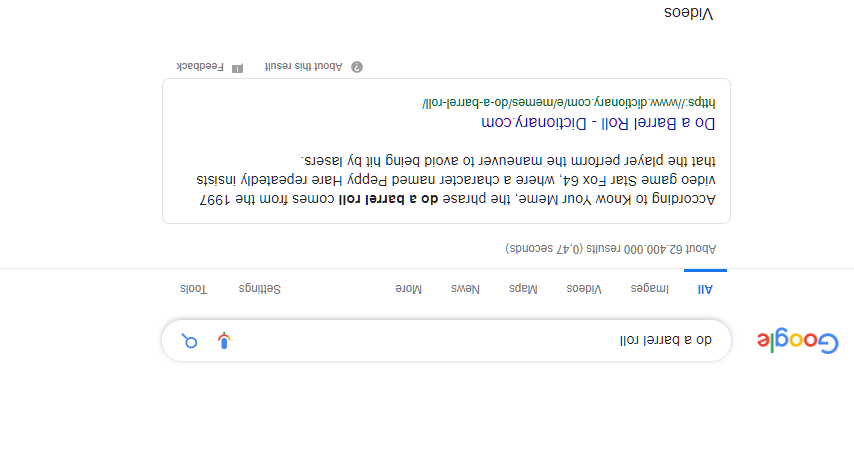Click the Videos section heading
This screenshot has height=460, width=854.
[689, 13]
